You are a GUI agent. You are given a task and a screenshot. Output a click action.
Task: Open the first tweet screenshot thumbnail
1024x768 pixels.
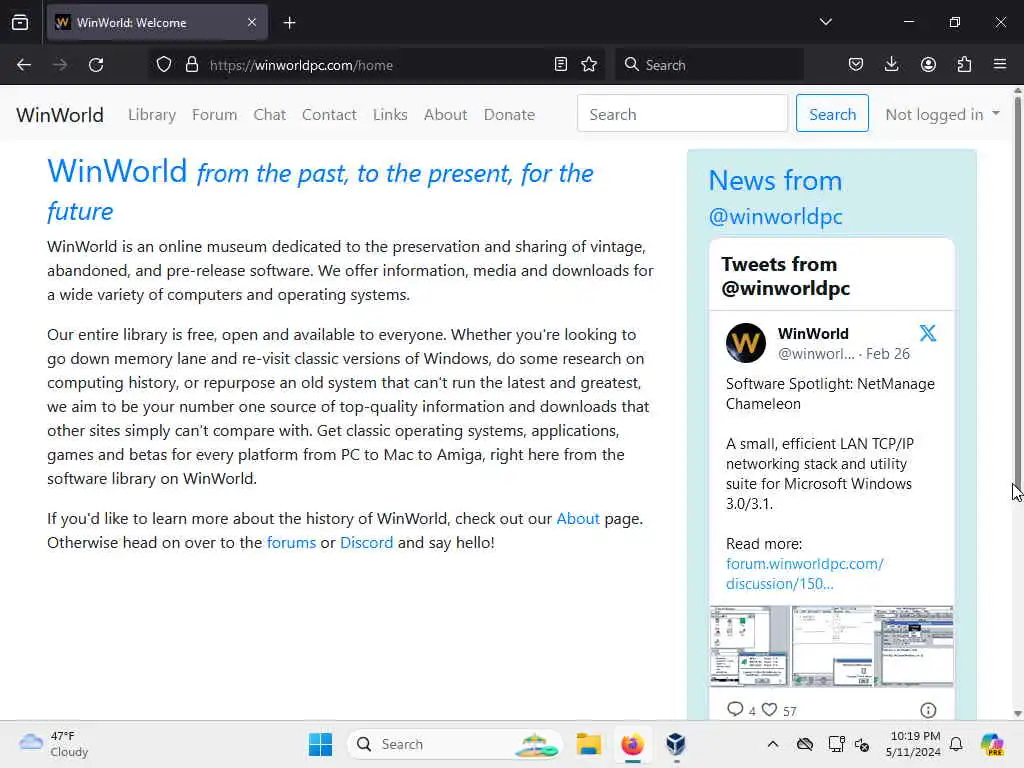(x=749, y=646)
